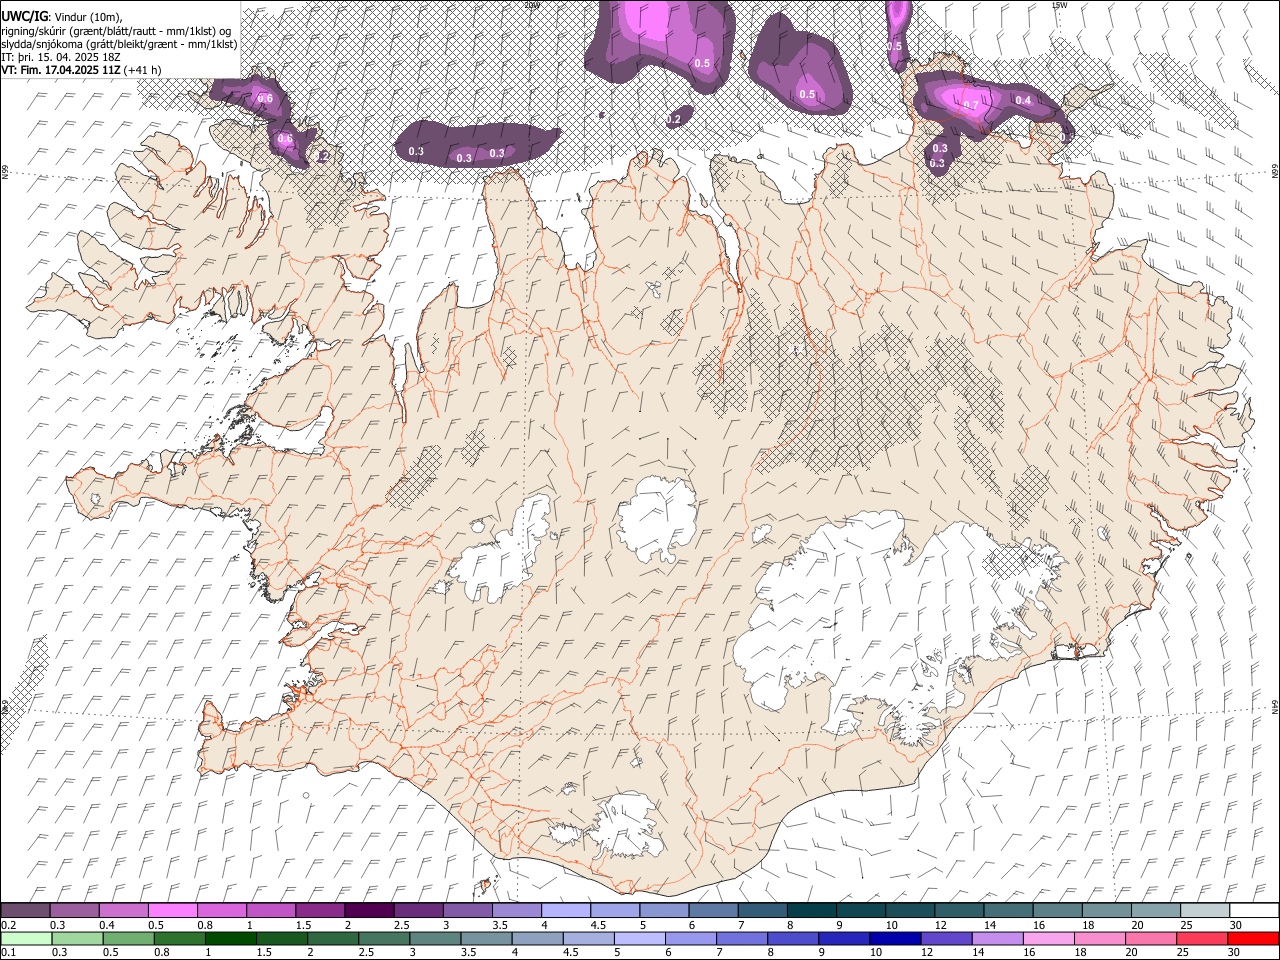The image size is (1280, 960).
Task: Click the '0.1' bottom-row legend label
Action: click(x=8, y=953)
